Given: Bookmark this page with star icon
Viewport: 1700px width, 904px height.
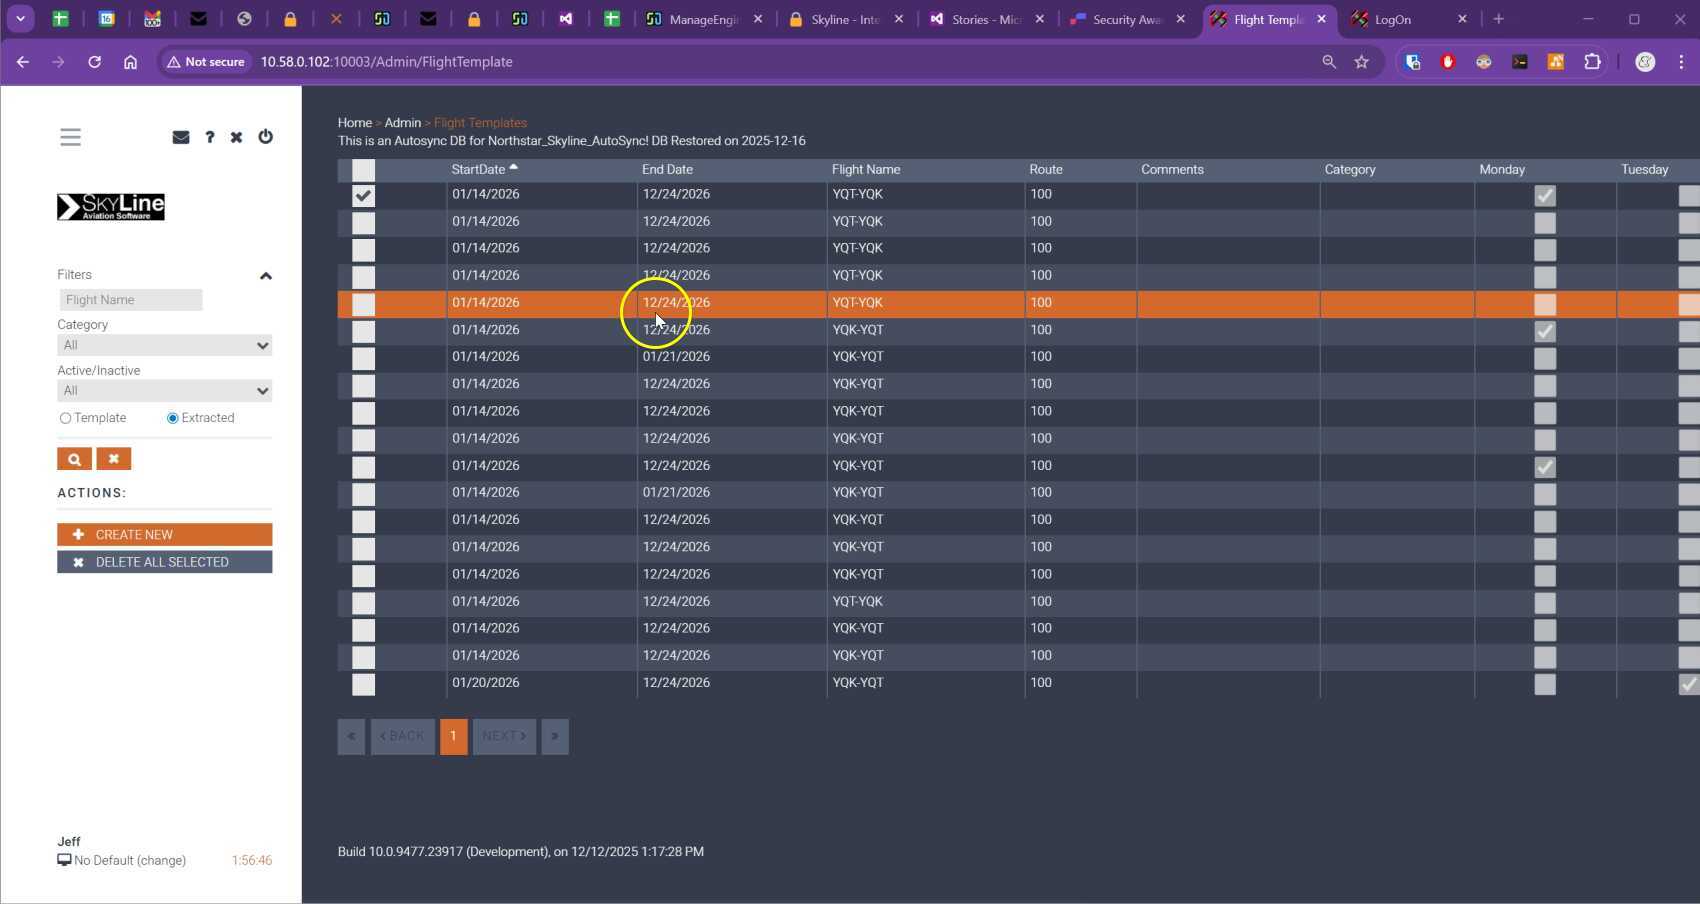Looking at the screenshot, I should click(x=1361, y=62).
